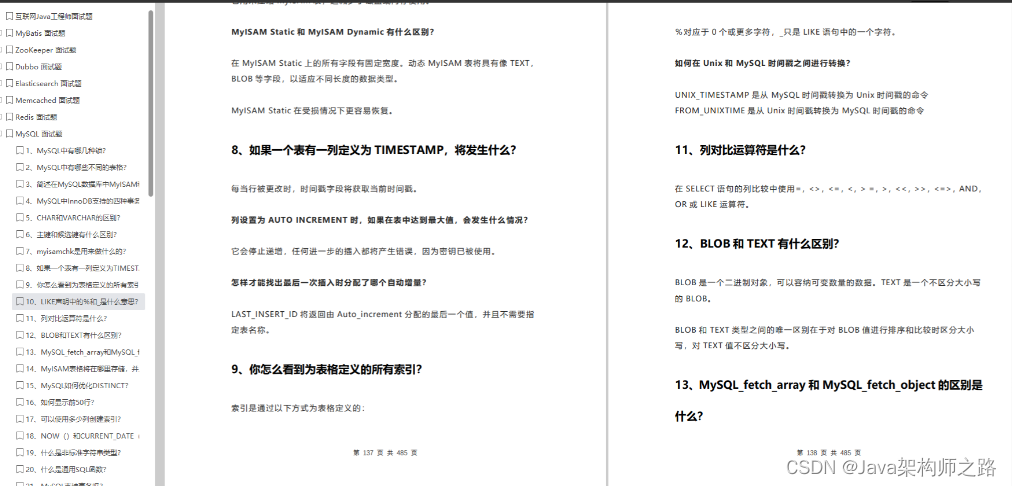
Task: Click heading 11、列对比运算符是什么?
Action: tap(740, 150)
